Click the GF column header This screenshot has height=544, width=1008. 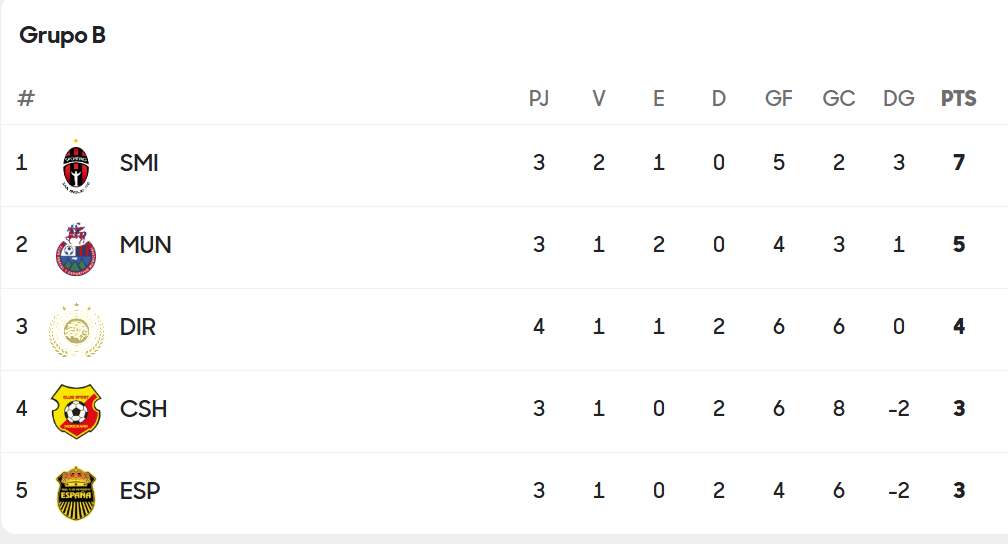click(x=778, y=98)
